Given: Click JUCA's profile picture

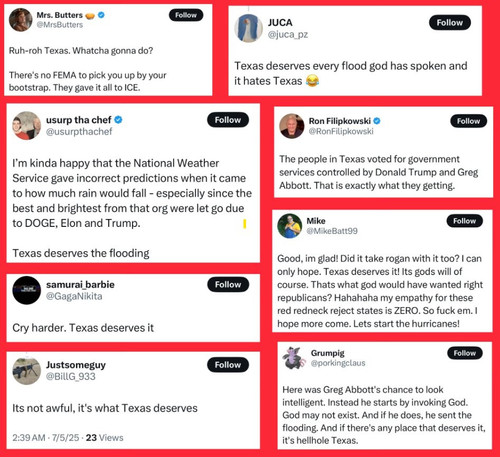Looking at the screenshot, I should (x=248, y=28).
